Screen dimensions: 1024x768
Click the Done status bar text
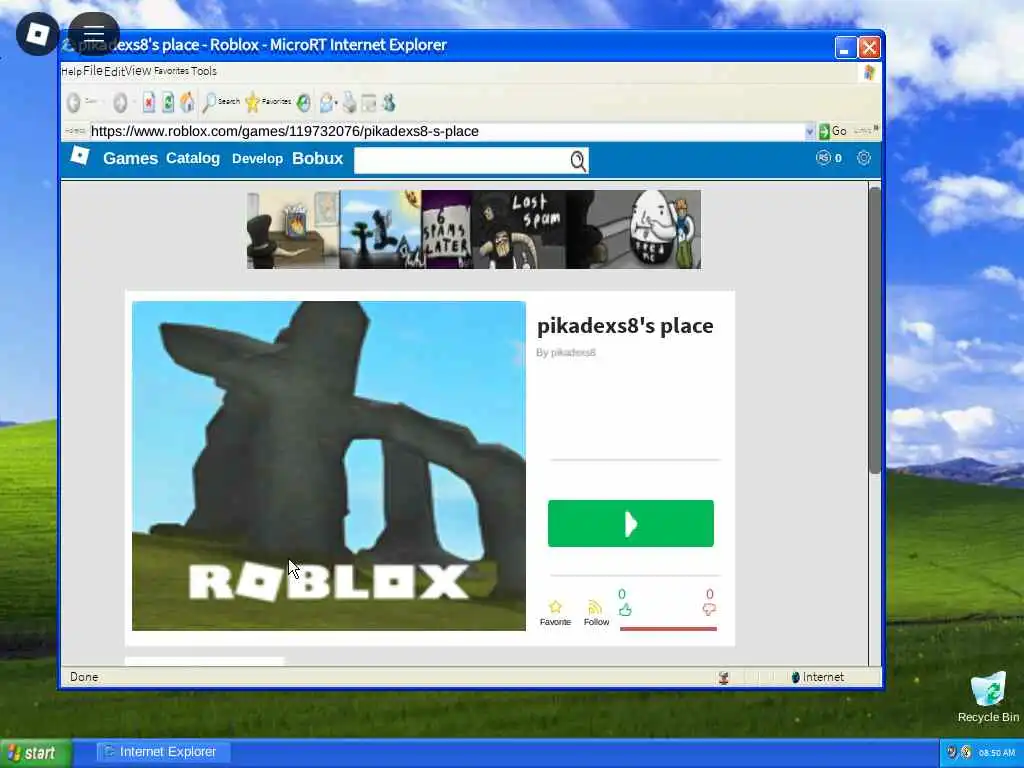pyautogui.click(x=84, y=677)
